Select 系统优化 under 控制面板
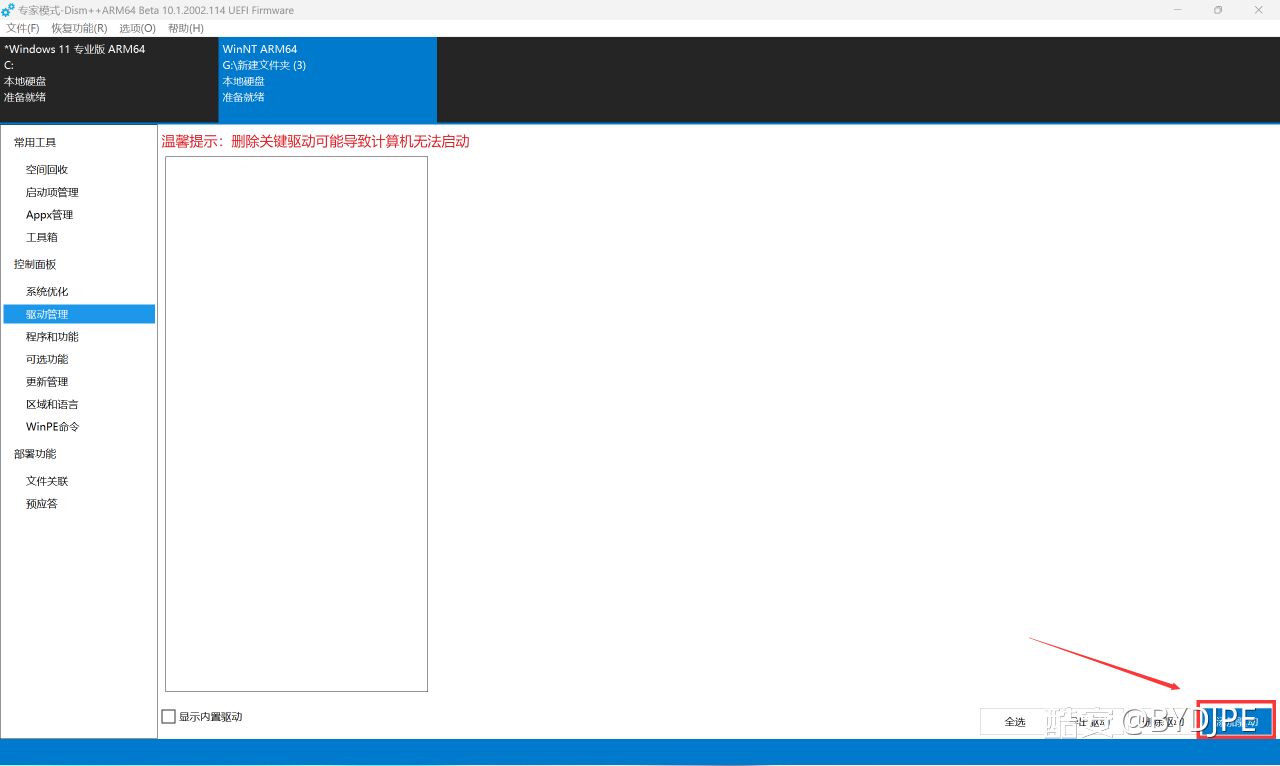Screen dimensions: 1280x766 47,292
